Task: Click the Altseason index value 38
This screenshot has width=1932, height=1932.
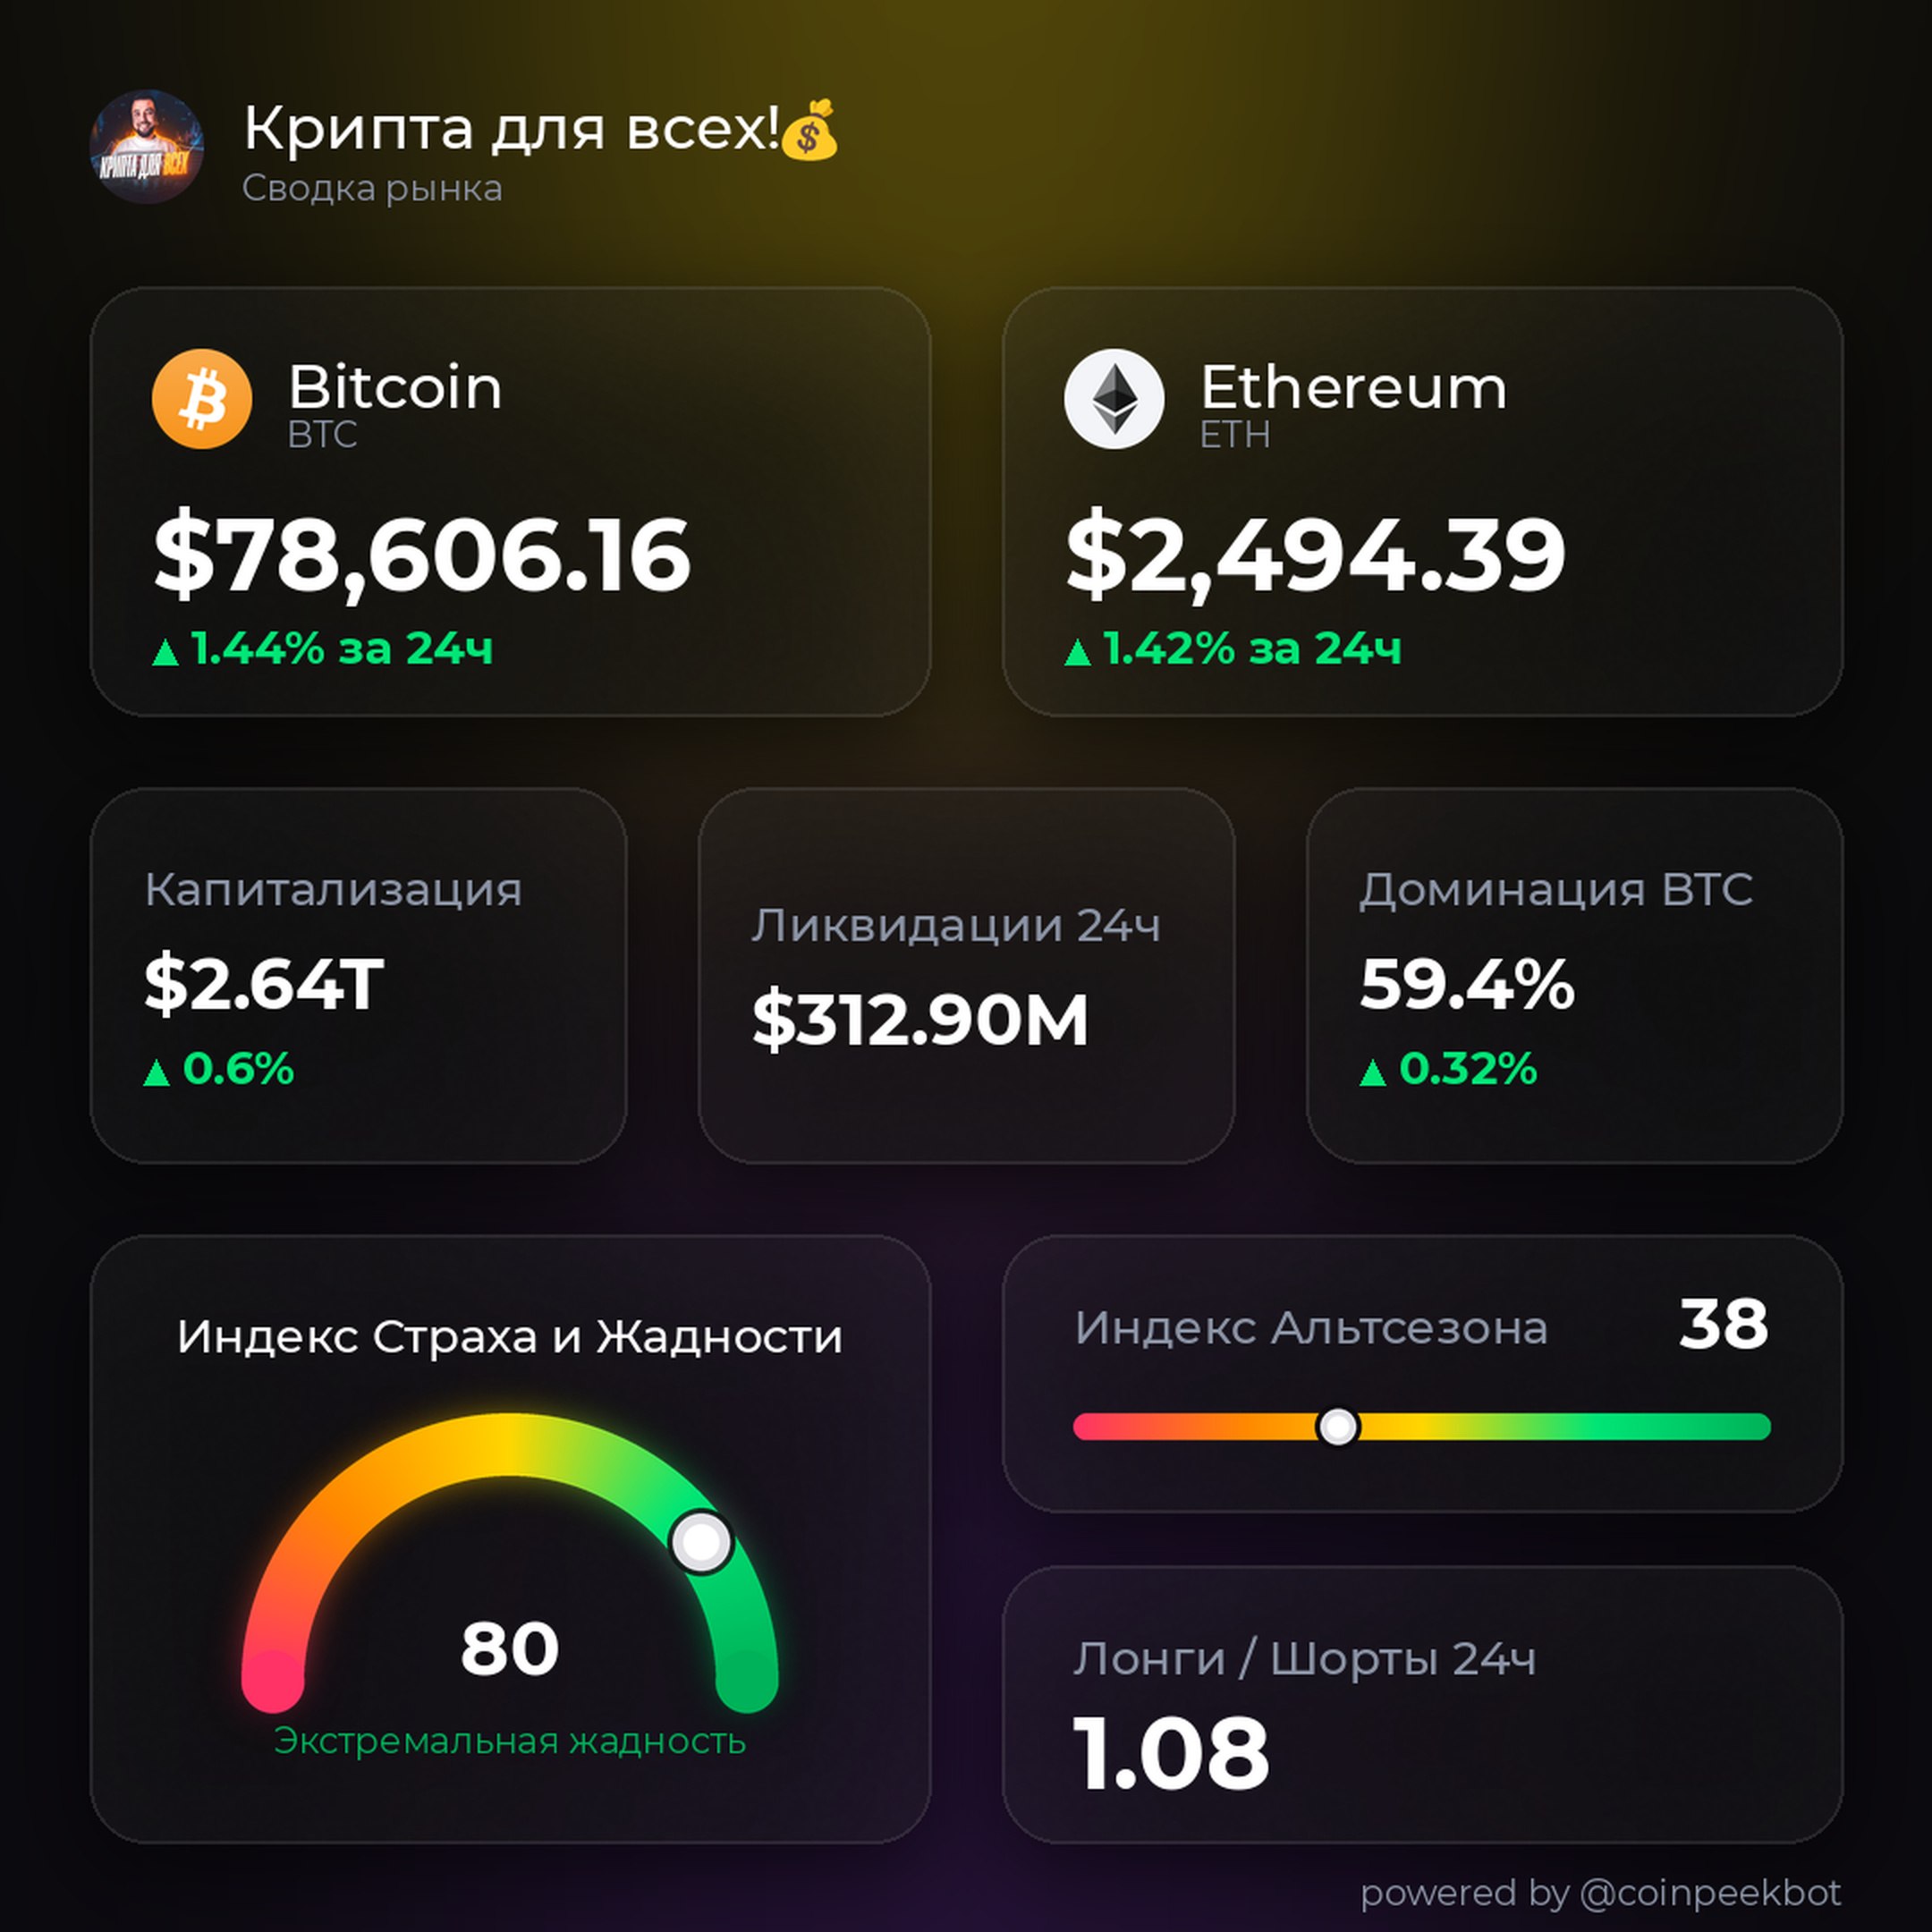Action: click(x=1724, y=1325)
